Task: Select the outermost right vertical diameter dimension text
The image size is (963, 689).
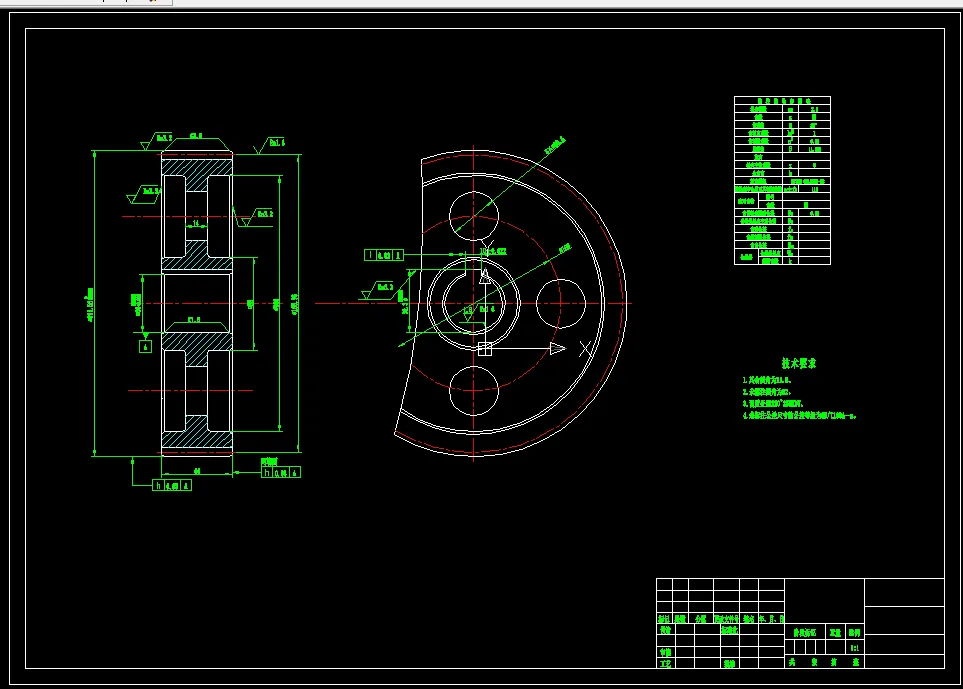Action: coord(295,305)
